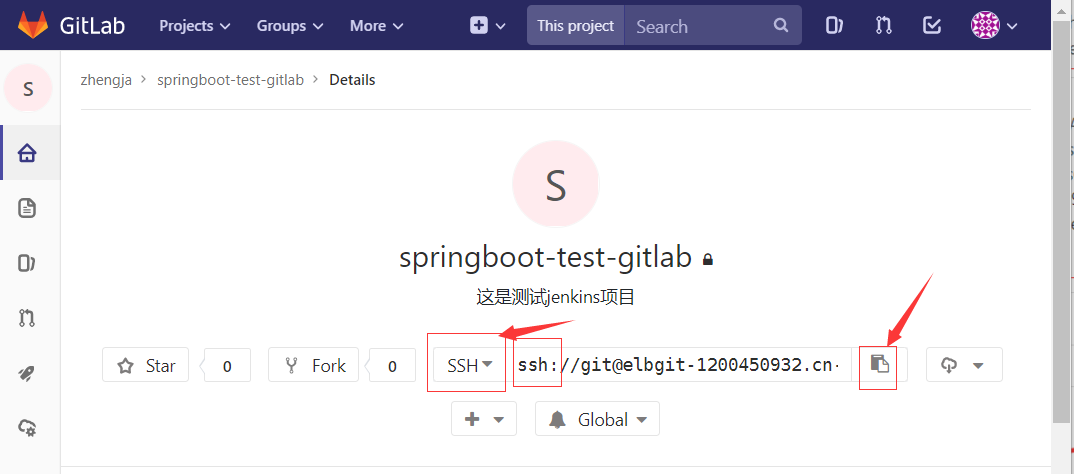
Task: Open Issues from the top bar
Action: 834,26
